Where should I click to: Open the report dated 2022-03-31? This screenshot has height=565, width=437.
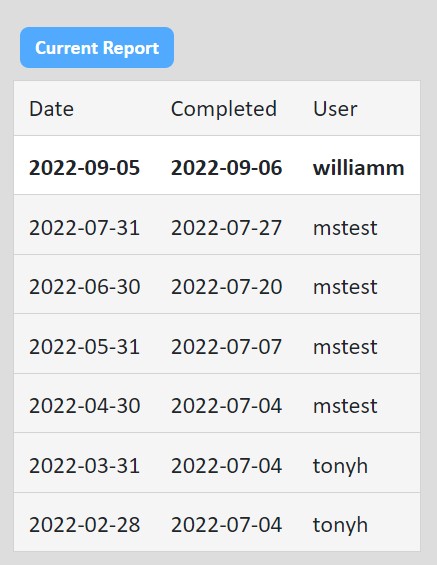(84, 466)
